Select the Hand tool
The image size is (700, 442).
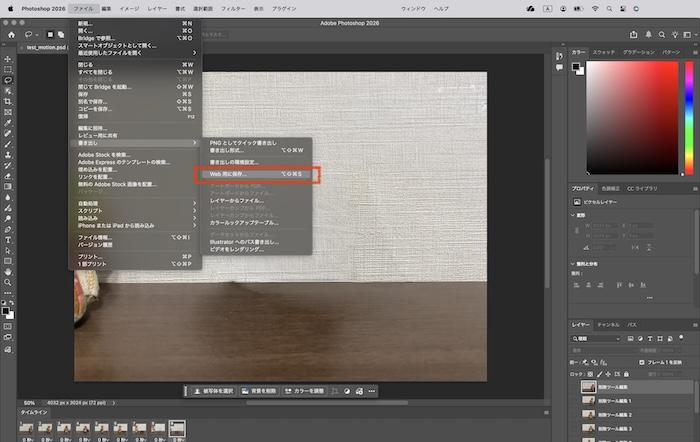click(x=8, y=272)
